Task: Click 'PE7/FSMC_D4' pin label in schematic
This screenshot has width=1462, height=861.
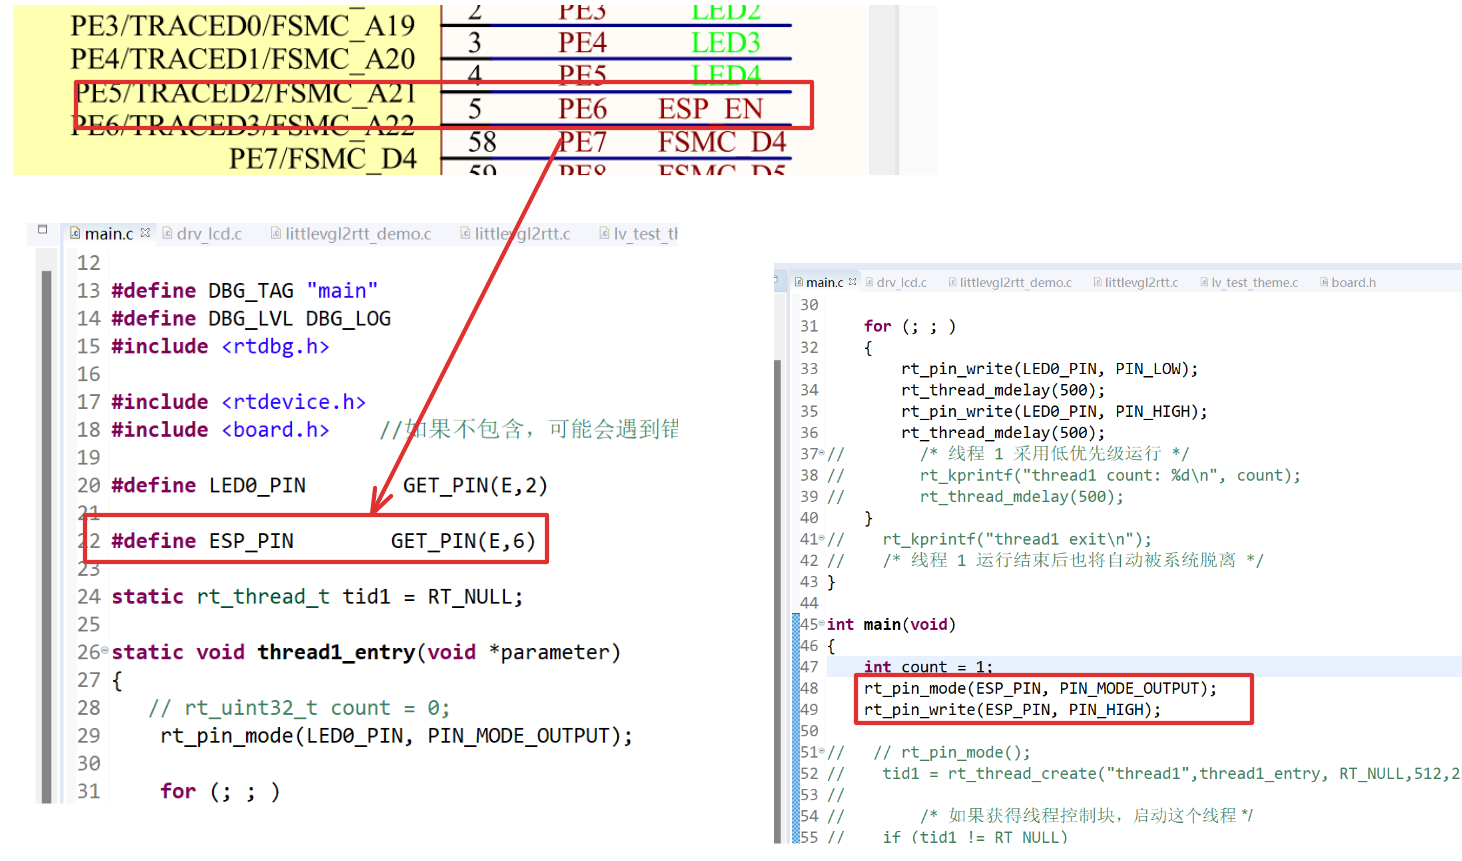Action: (322, 158)
